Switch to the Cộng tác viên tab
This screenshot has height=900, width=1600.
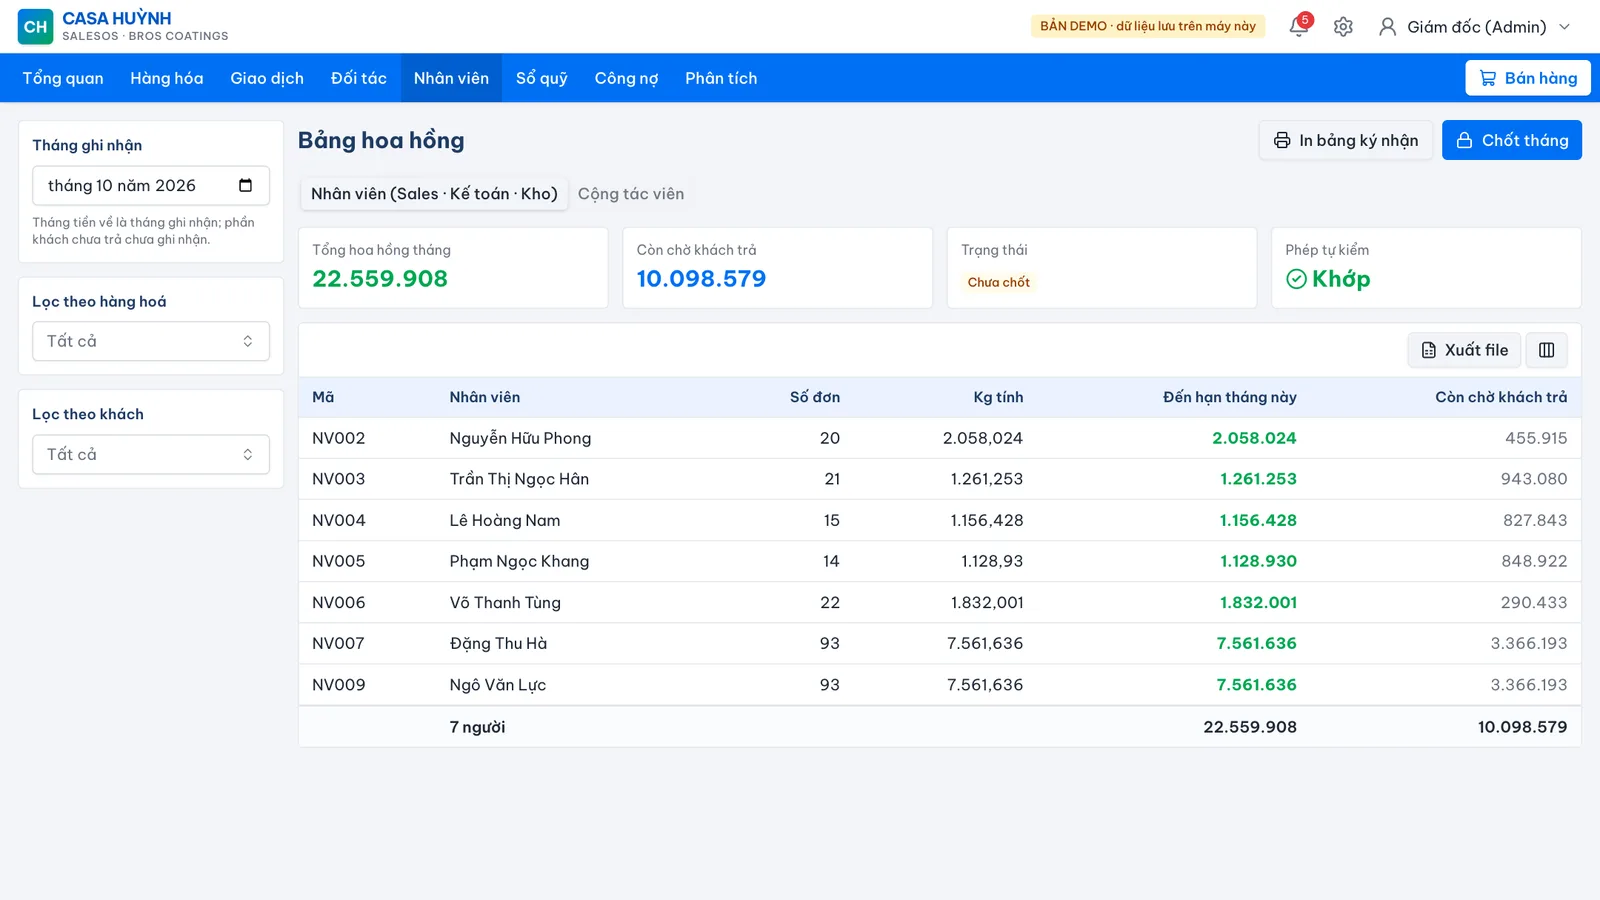pyautogui.click(x=631, y=194)
